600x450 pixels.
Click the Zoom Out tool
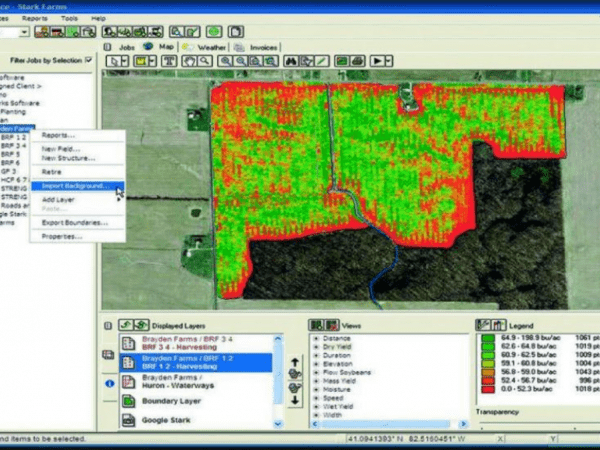(241, 61)
